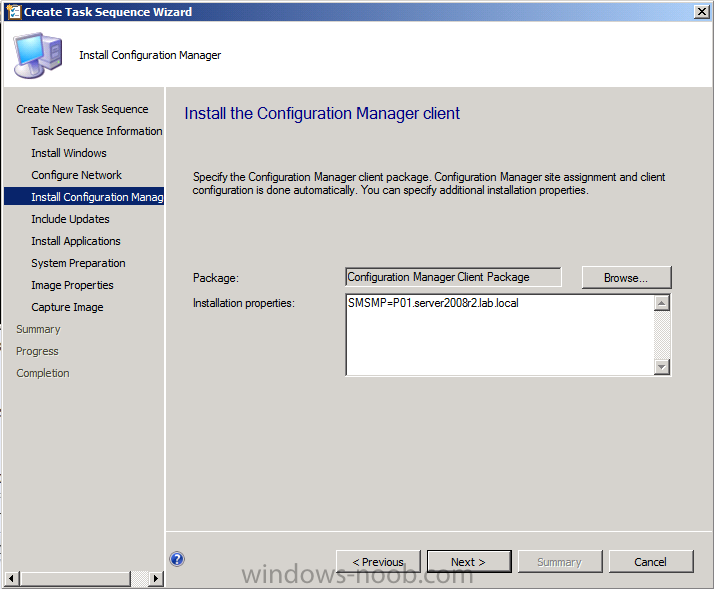Click right arrow of sidebar horizontal scrollbar
This screenshot has height=589, width=714.
coord(156,579)
